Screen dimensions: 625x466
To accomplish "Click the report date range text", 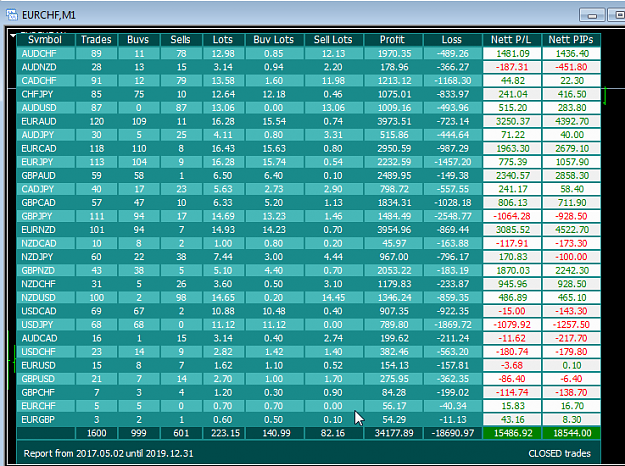I will pyautogui.click(x=108, y=454).
